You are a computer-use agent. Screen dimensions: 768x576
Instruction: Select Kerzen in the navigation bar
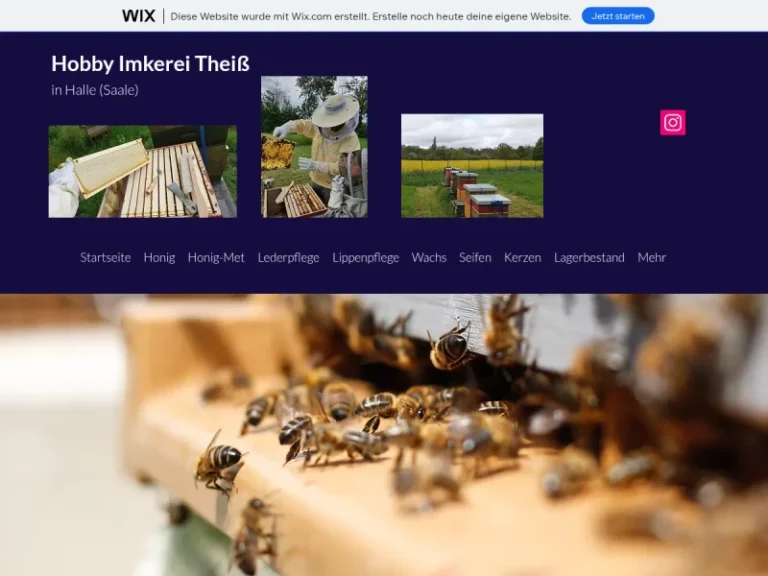pyautogui.click(x=523, y=258)
